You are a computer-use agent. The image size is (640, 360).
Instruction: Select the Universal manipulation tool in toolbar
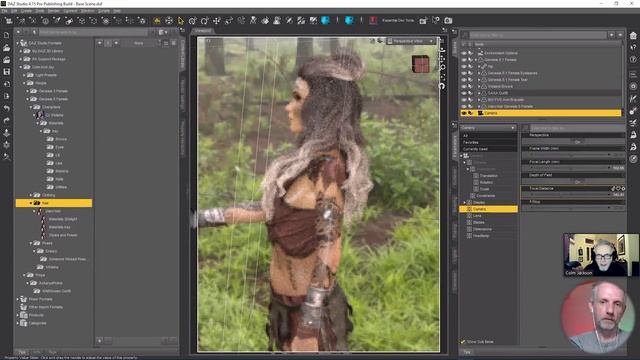point(193,20)
